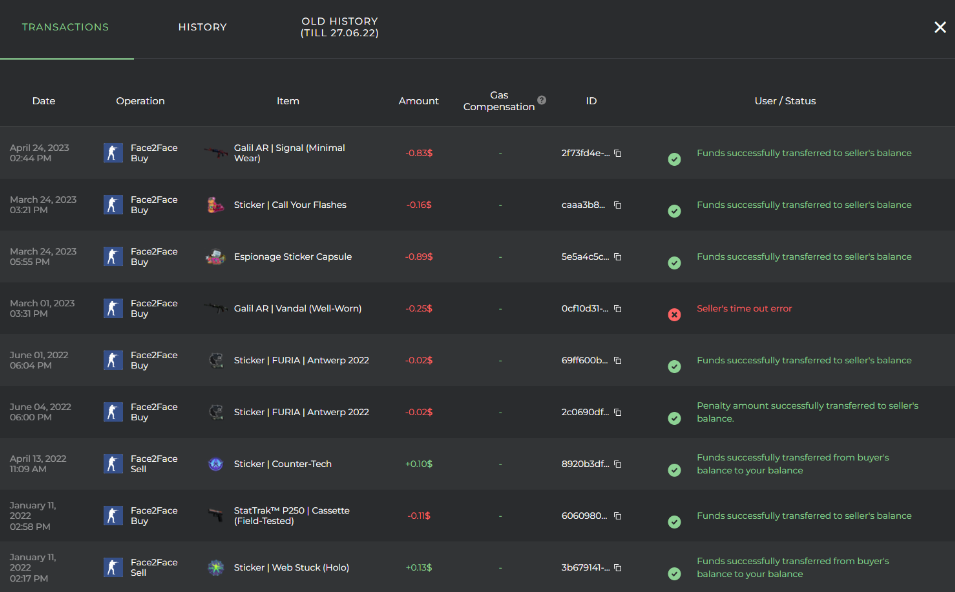
Task: Click Sticker | Web Stuck (Holo) item name
Action: 291,568
